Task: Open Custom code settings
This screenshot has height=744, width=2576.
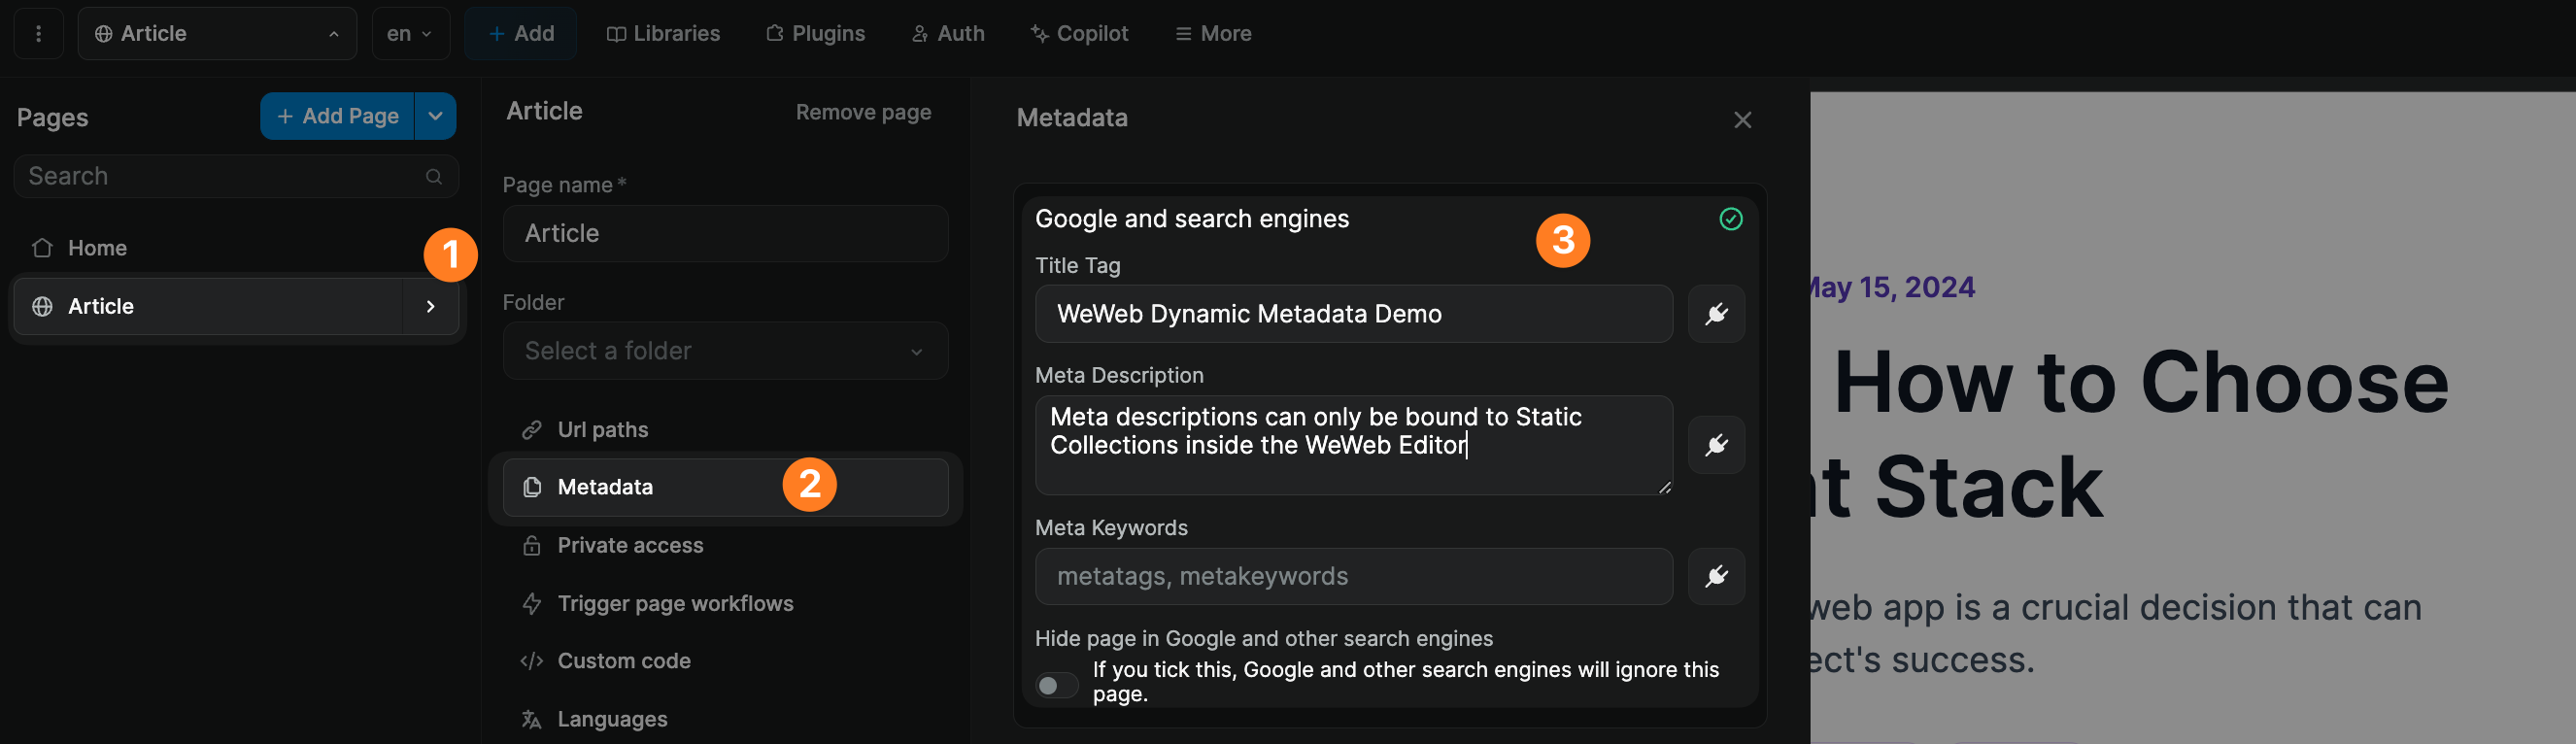Action: click(x=725, y=661)
